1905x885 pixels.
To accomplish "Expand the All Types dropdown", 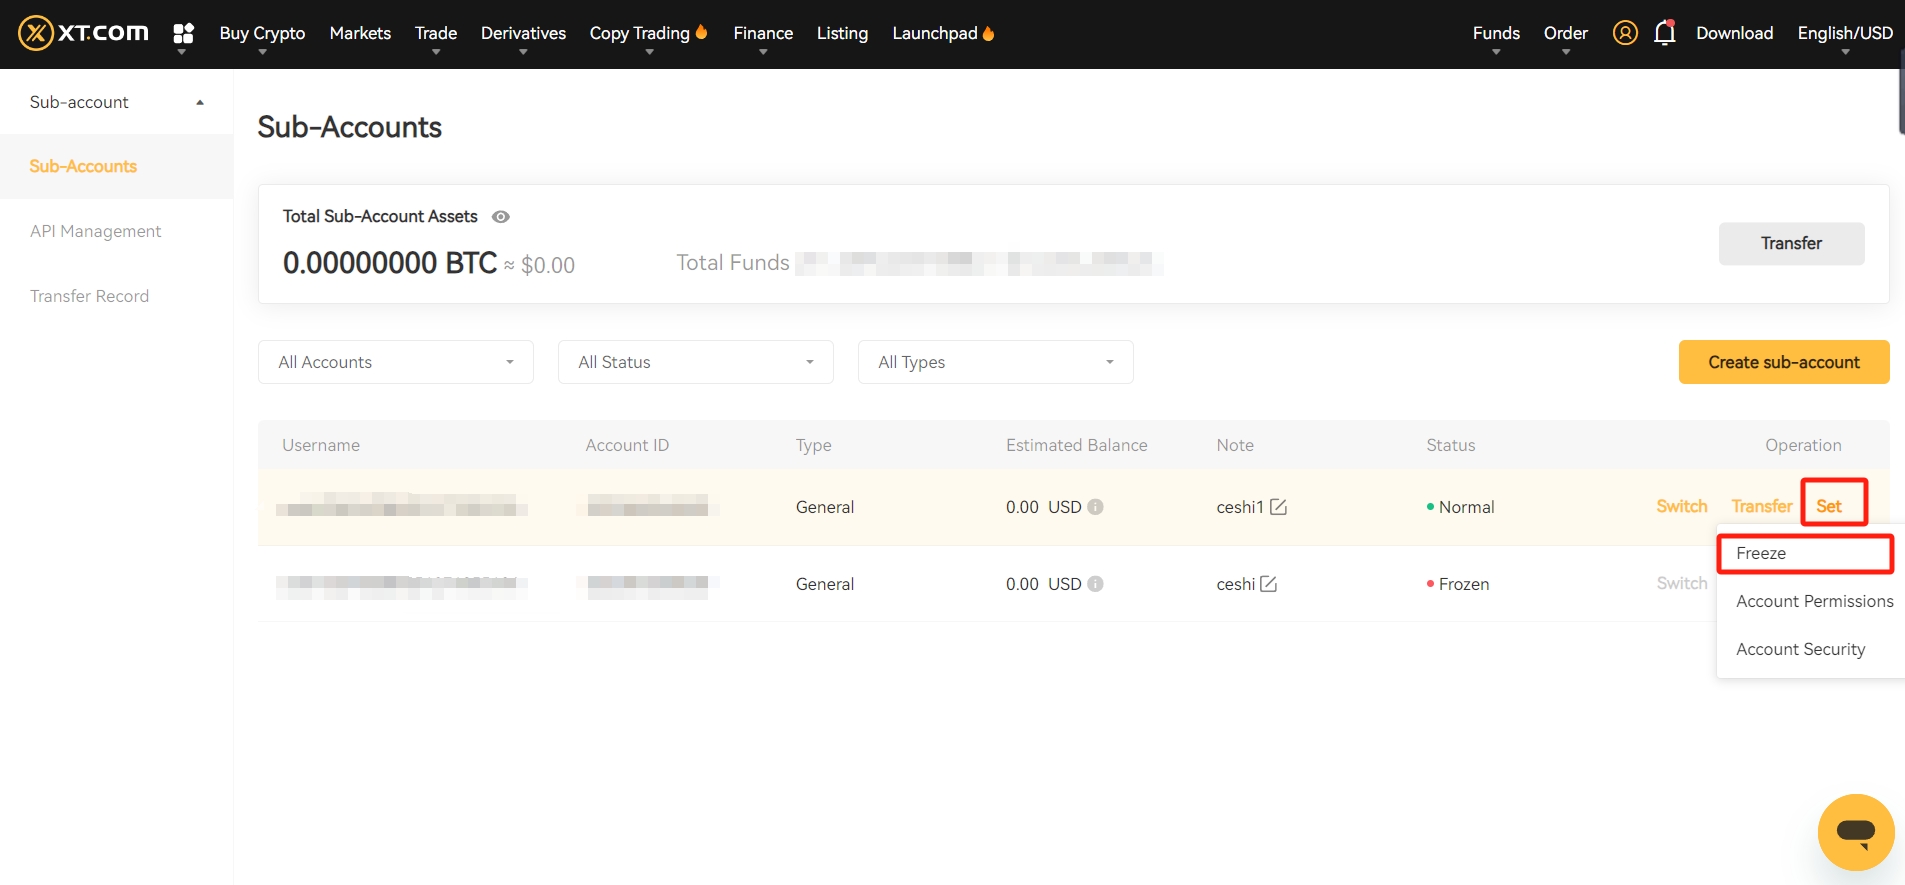I will pos(995,362).
